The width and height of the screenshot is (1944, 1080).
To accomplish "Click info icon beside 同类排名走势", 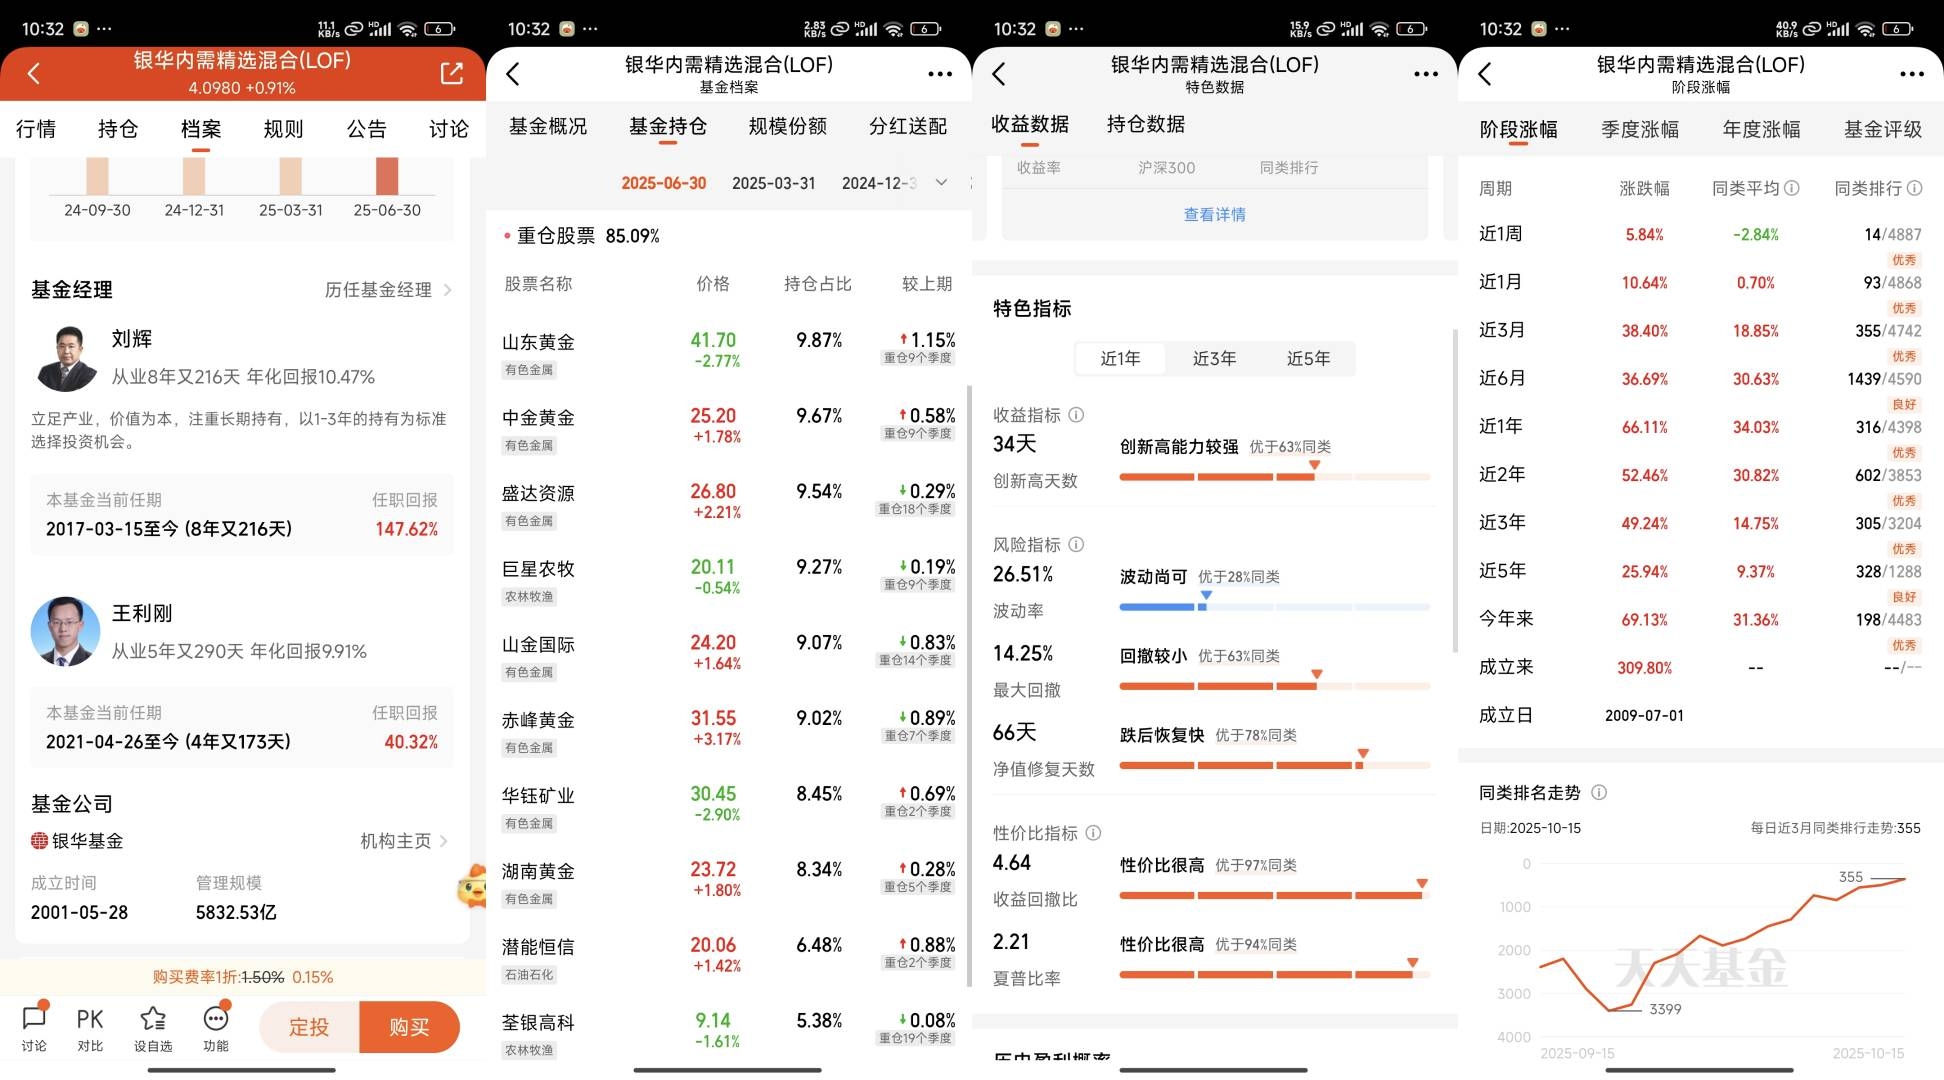I will 1599,792.
